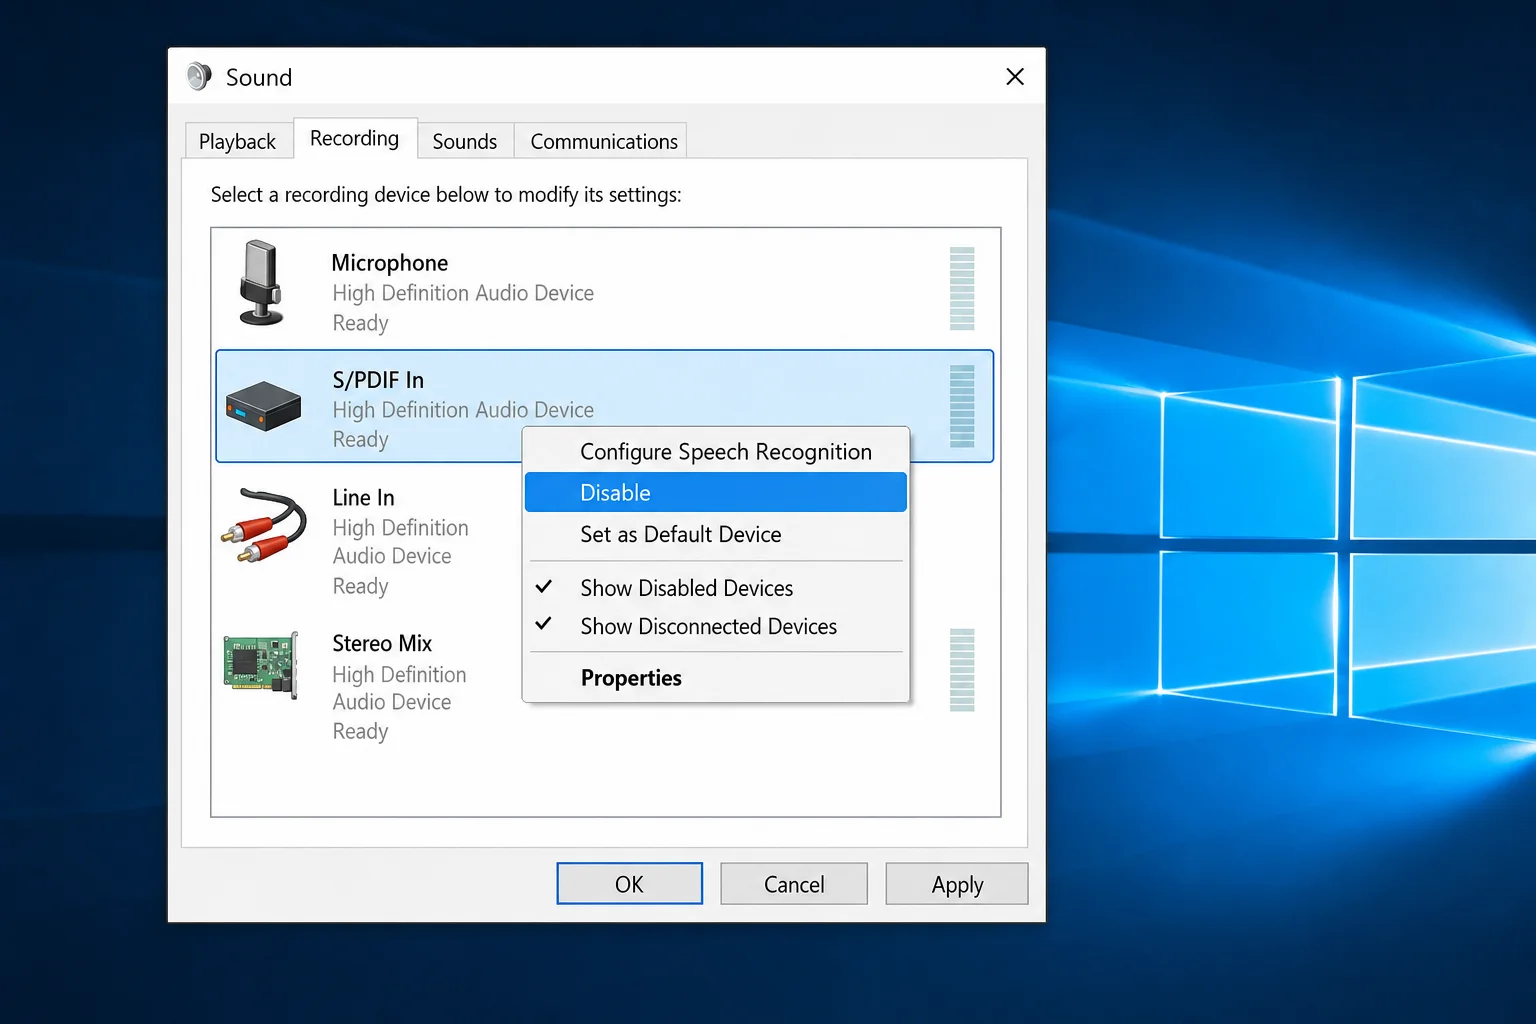The width and height of the screenshot is (1536, 1024).
Task: Click the S/PDIF In level meter
Action: coord(962,406)
